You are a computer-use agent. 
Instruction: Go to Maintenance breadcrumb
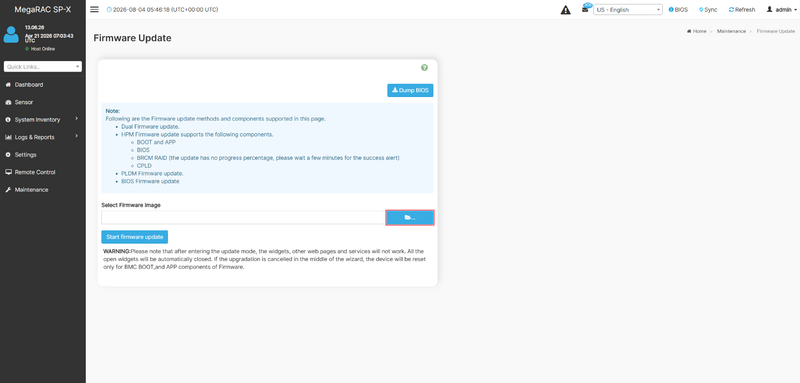[731, 31]
